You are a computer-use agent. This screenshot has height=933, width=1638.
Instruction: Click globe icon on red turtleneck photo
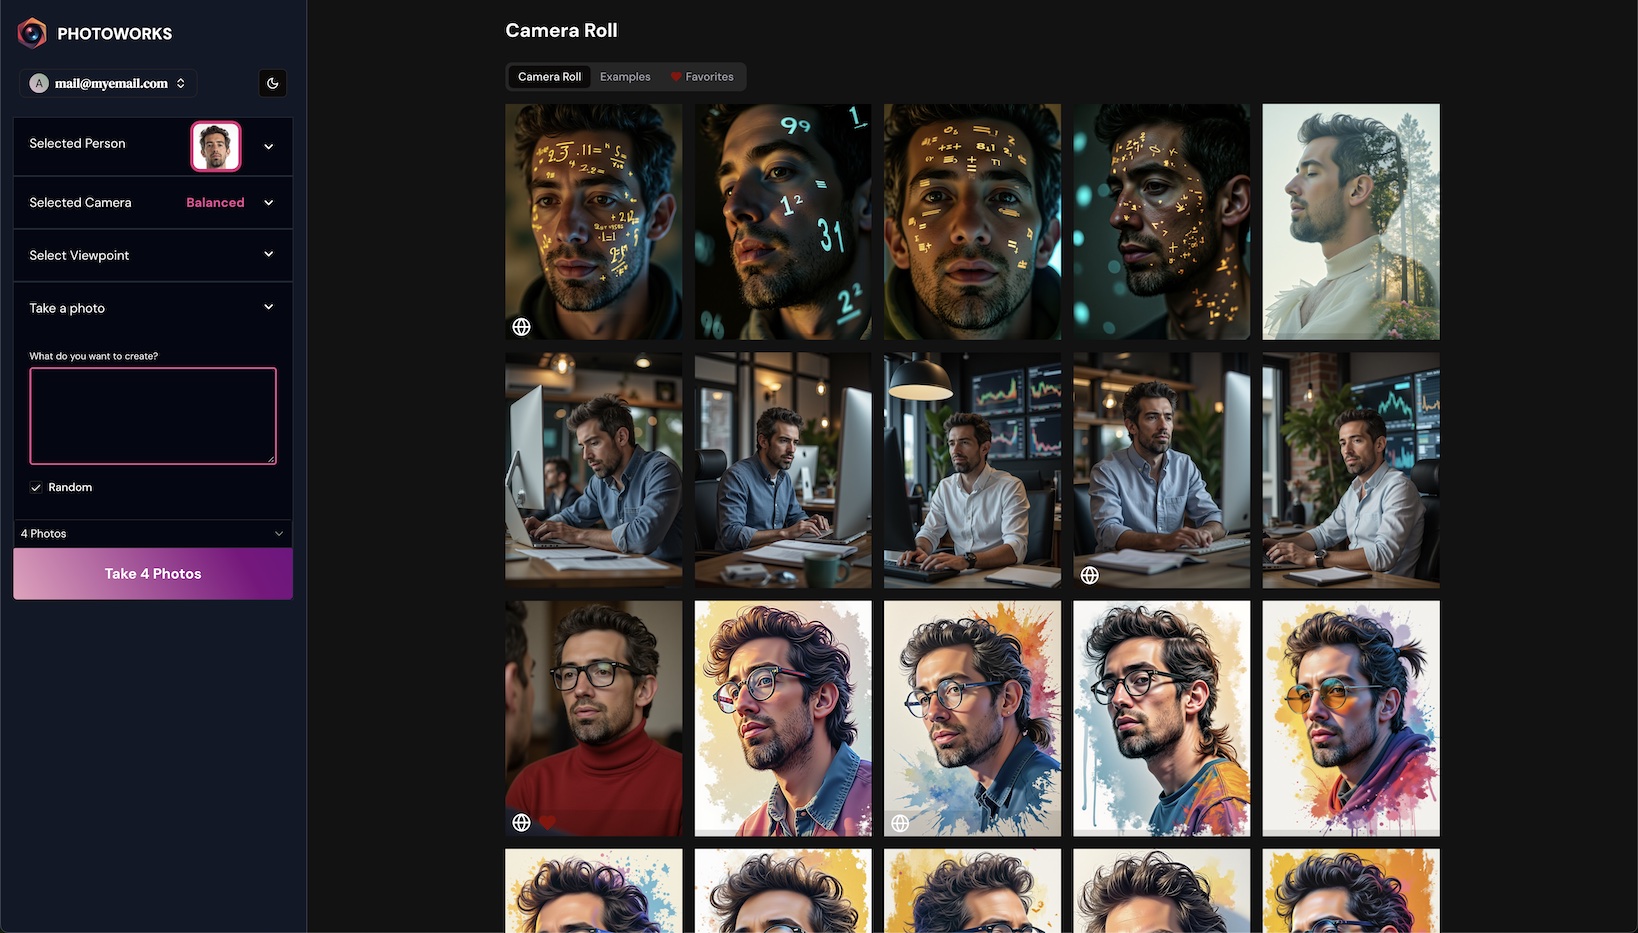[x=521, y=822]
